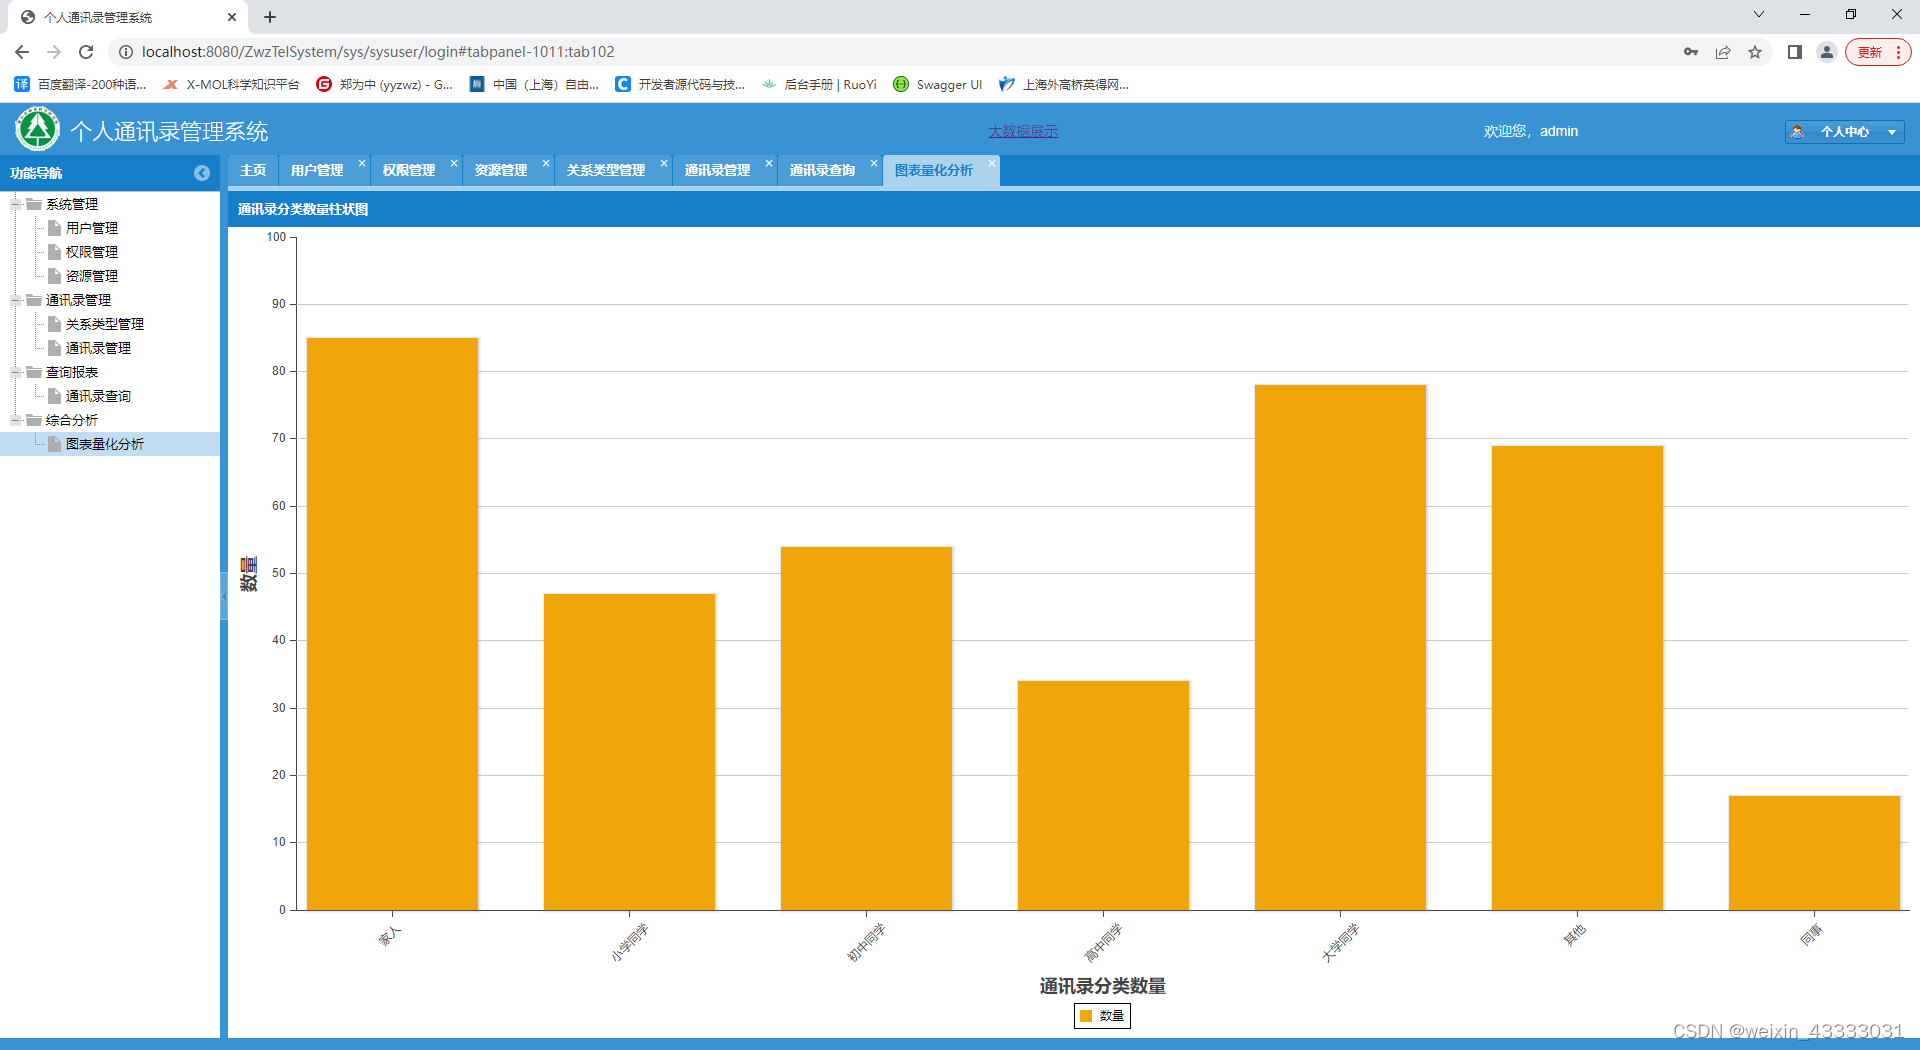1920x1050 pixels.
Task: View site information icon in address bar
Action: (x=126, y=52)
